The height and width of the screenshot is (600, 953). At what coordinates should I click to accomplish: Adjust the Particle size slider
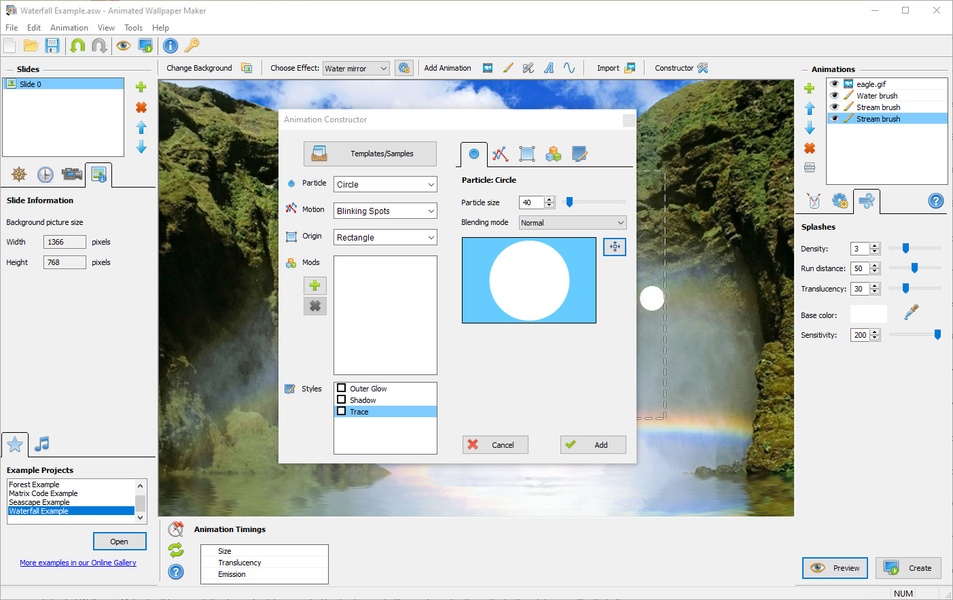tap(569, 202)
